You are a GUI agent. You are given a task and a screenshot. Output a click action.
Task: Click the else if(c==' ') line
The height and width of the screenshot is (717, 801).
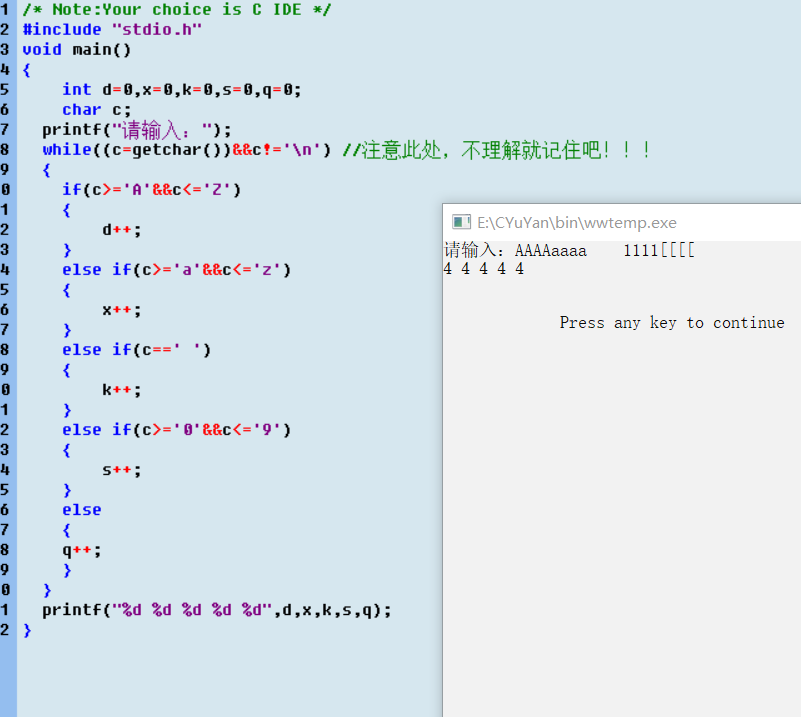point(136,350)
